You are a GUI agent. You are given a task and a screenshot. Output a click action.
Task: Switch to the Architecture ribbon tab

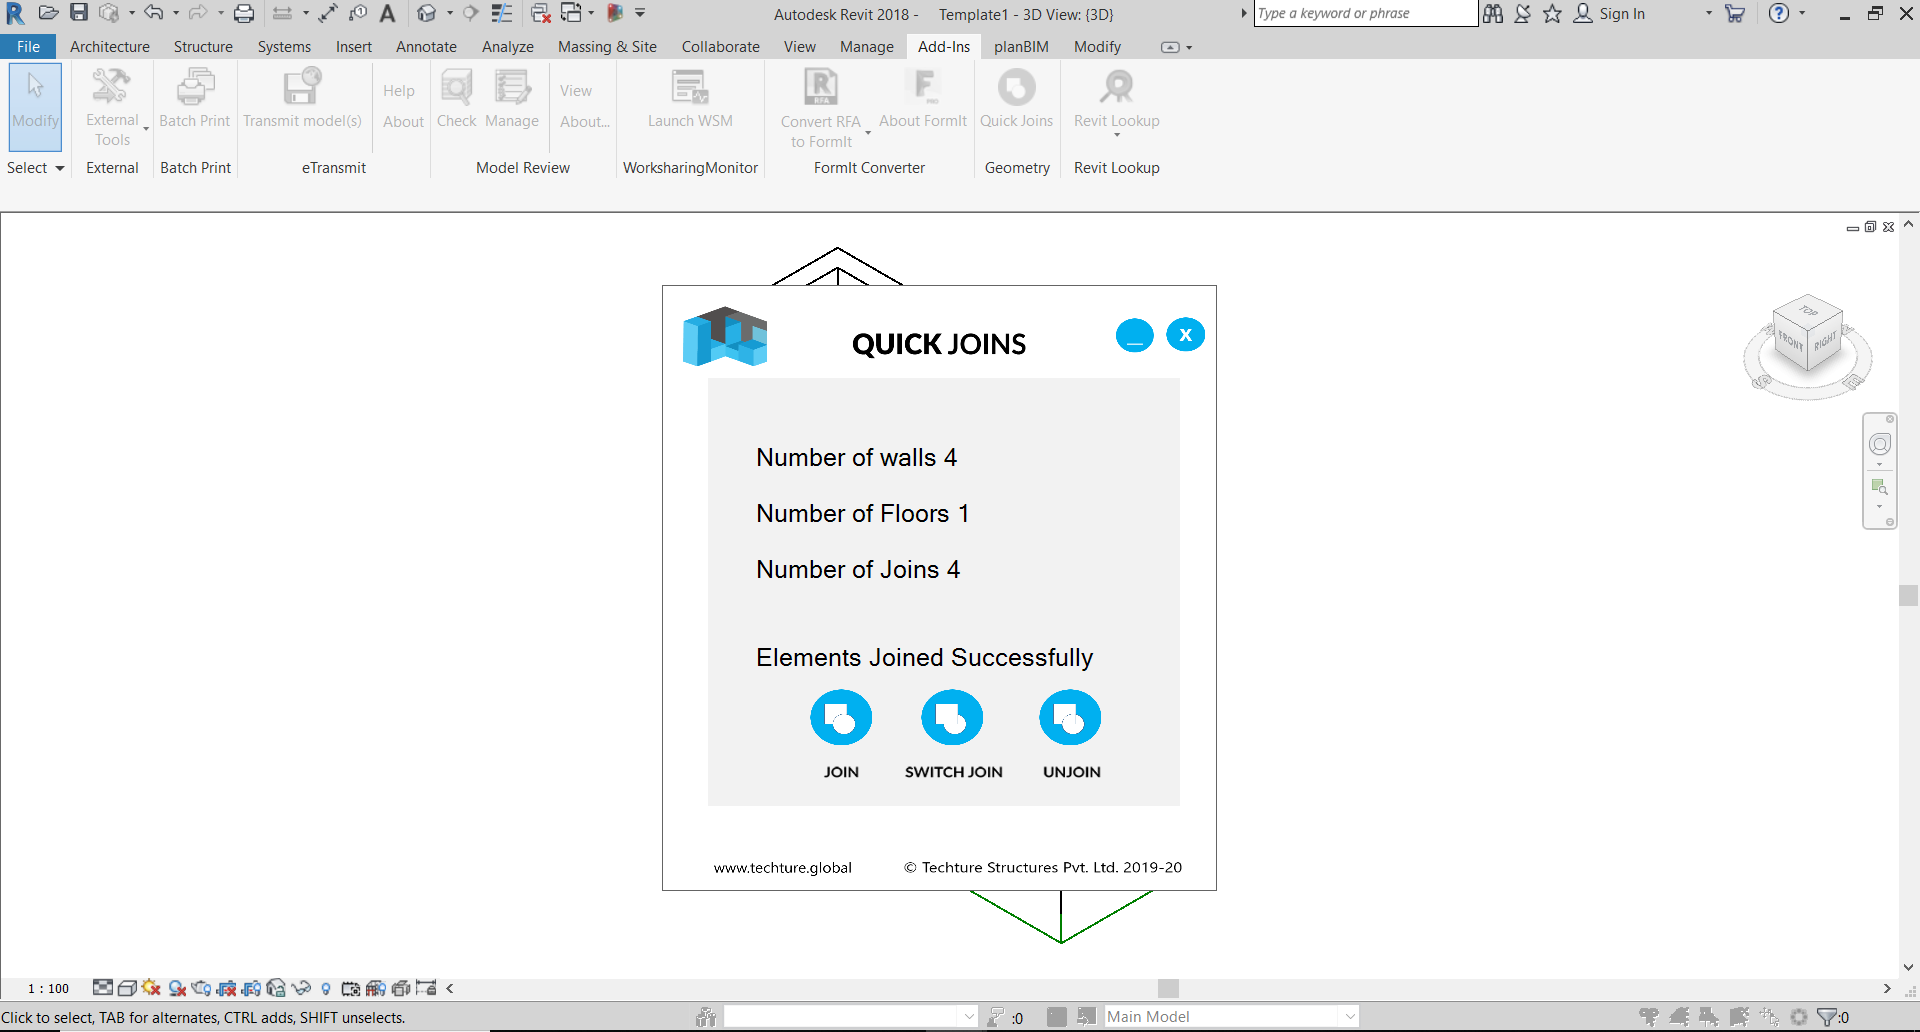point(109,46)
